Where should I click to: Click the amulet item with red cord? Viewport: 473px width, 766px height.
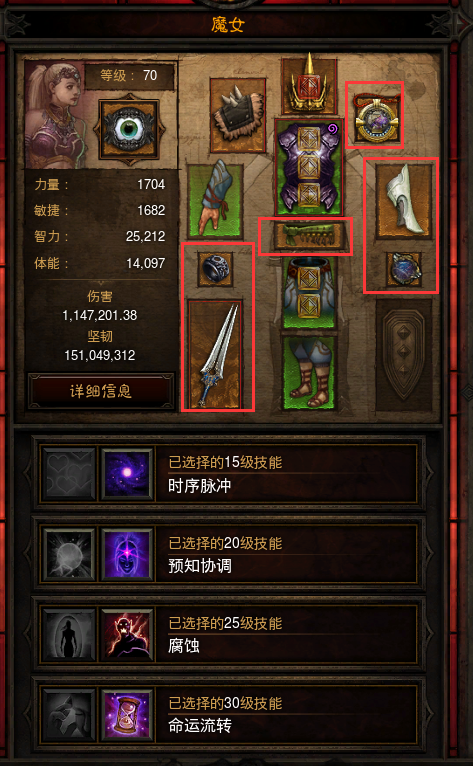374,115
